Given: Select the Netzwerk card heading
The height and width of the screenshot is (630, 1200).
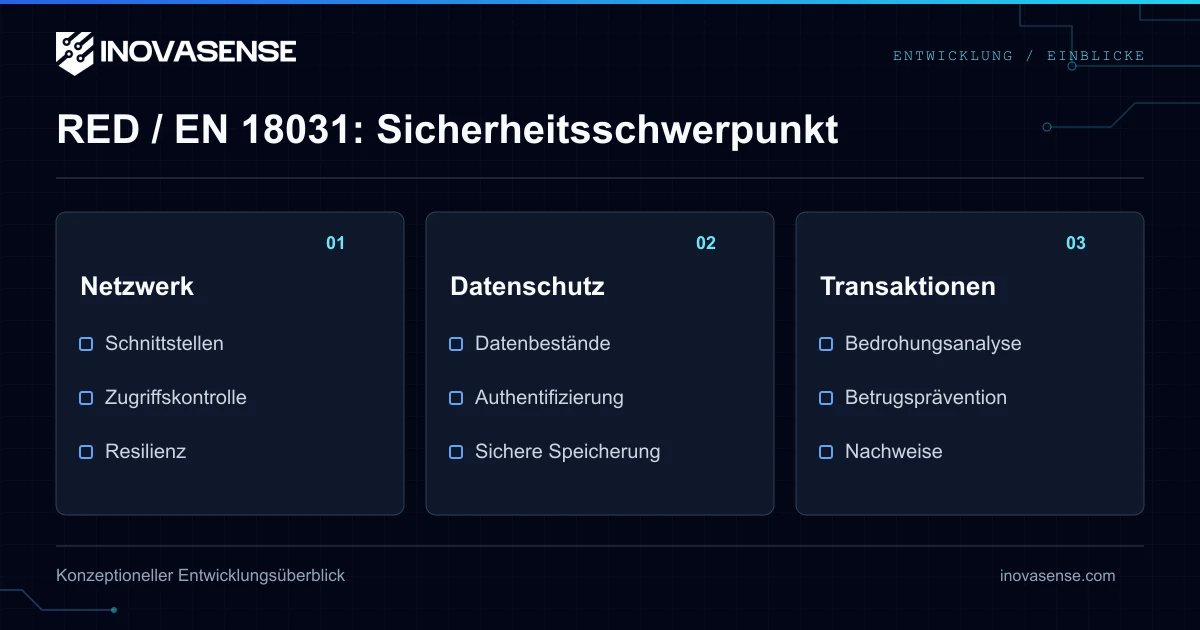Looking at the screenshot, I should 137,286.
